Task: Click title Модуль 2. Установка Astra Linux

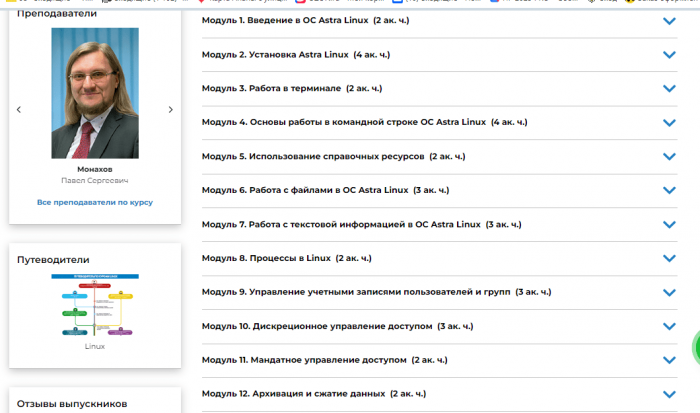Action: coord(296,54)
